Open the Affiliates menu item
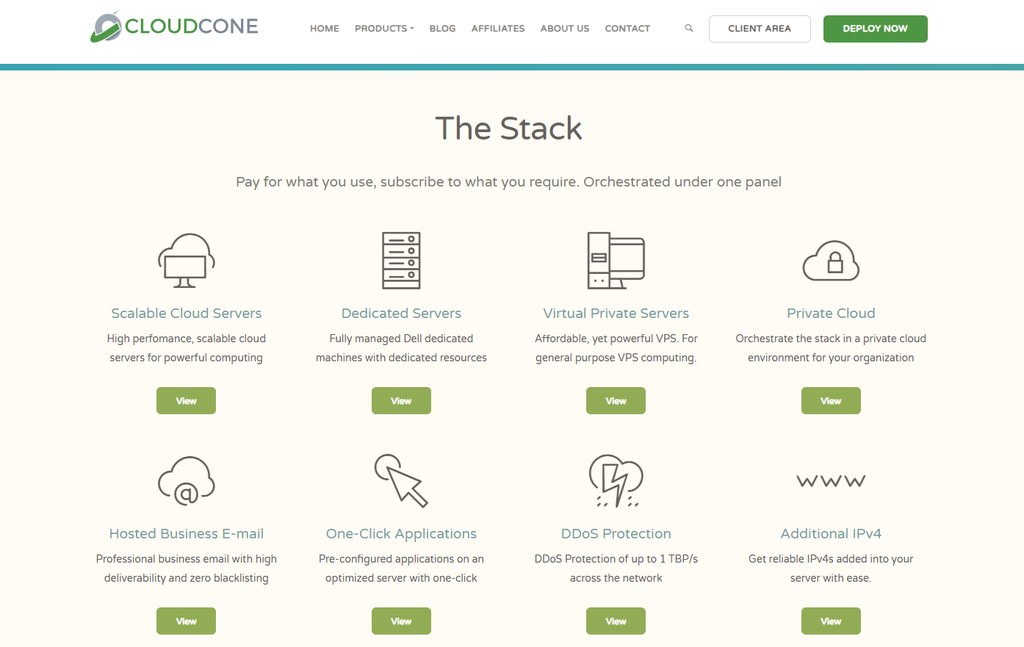The height and width of the screenshot is (647, 1024). click(498, 29)
